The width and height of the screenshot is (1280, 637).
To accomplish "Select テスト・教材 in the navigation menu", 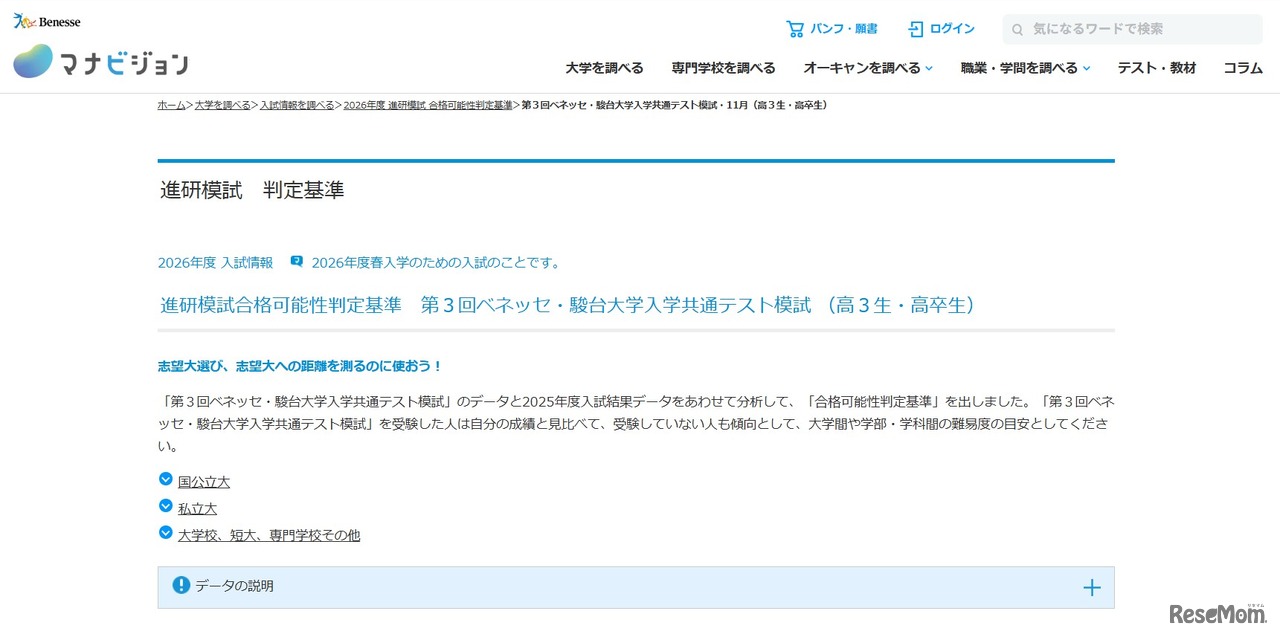I will (x=1156, y=68).
